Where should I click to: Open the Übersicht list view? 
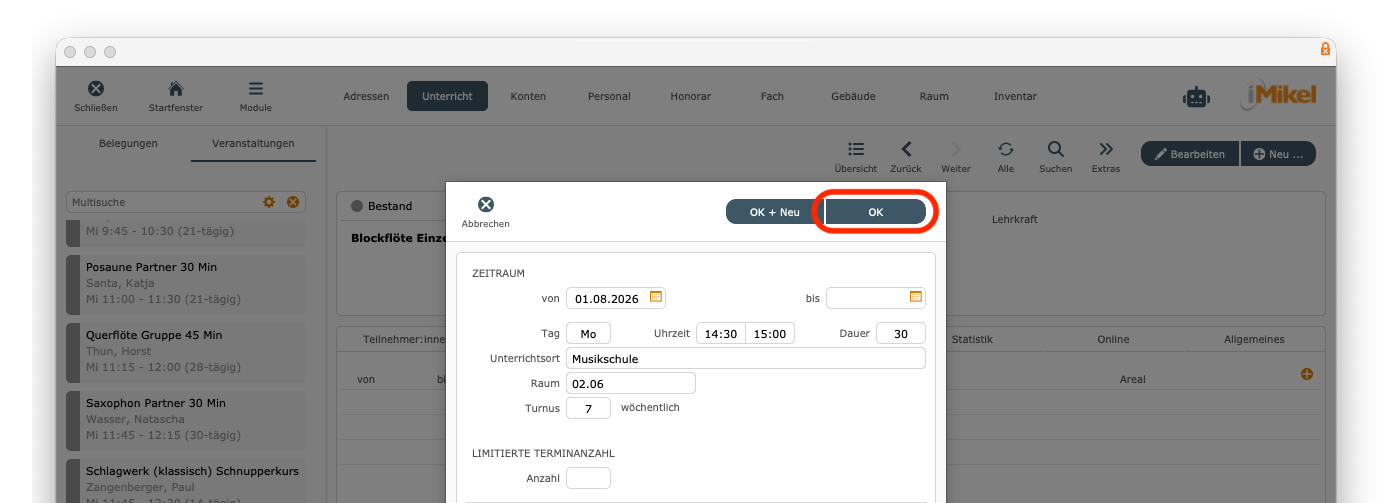[856, 150]
